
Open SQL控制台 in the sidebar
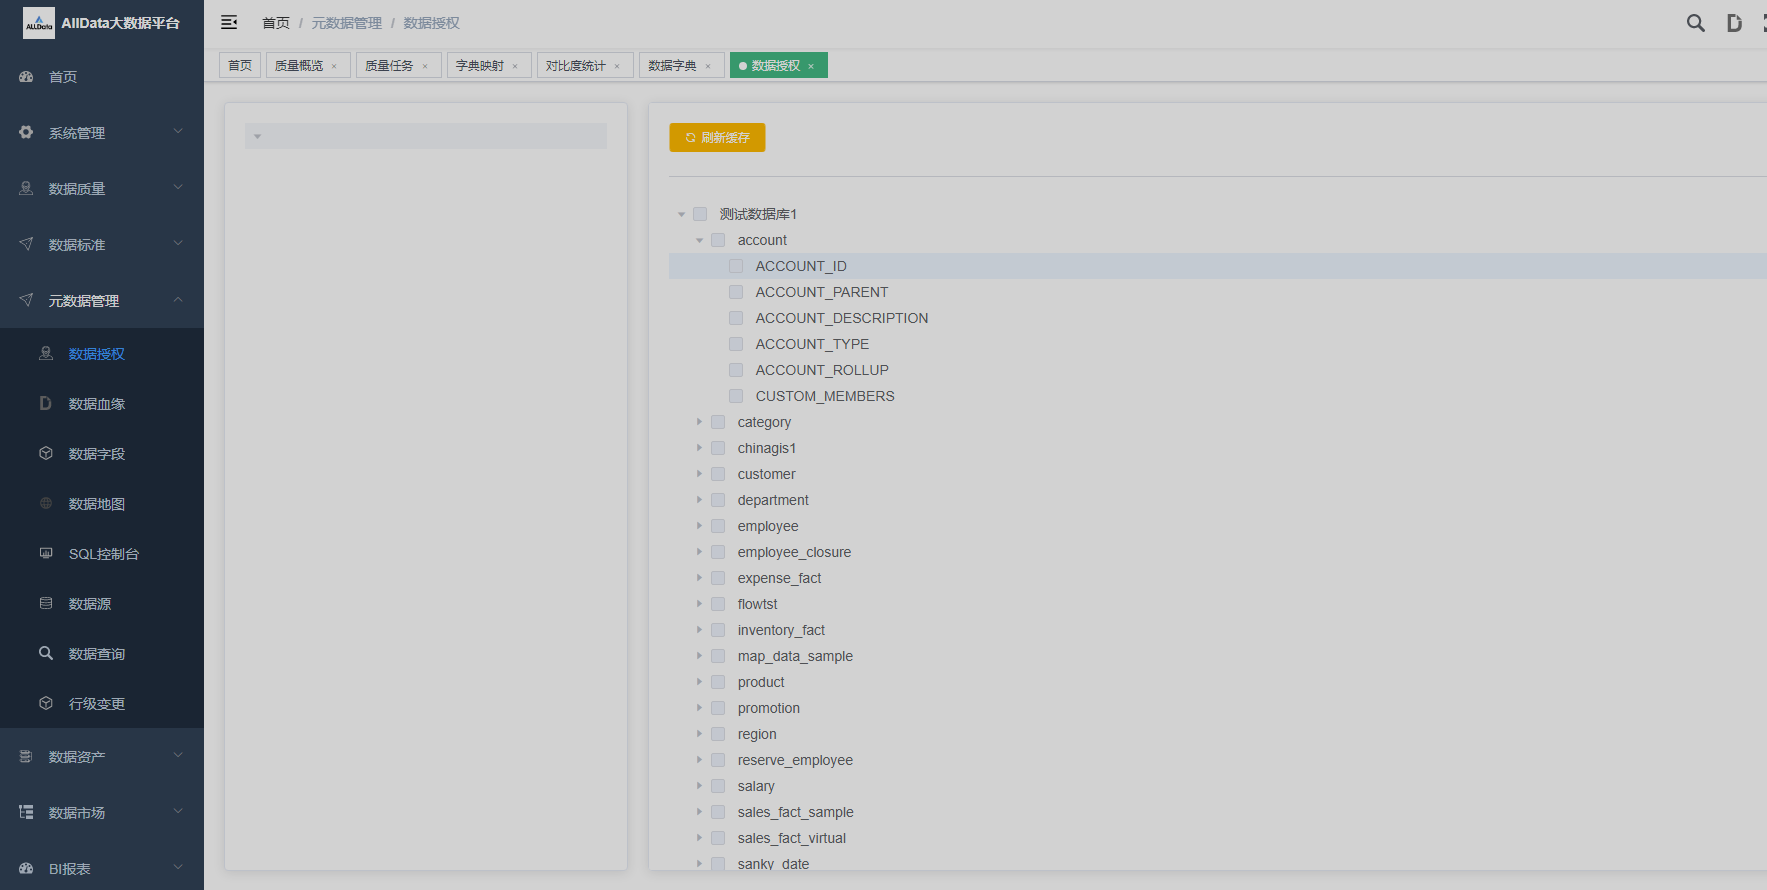(103, 554)
